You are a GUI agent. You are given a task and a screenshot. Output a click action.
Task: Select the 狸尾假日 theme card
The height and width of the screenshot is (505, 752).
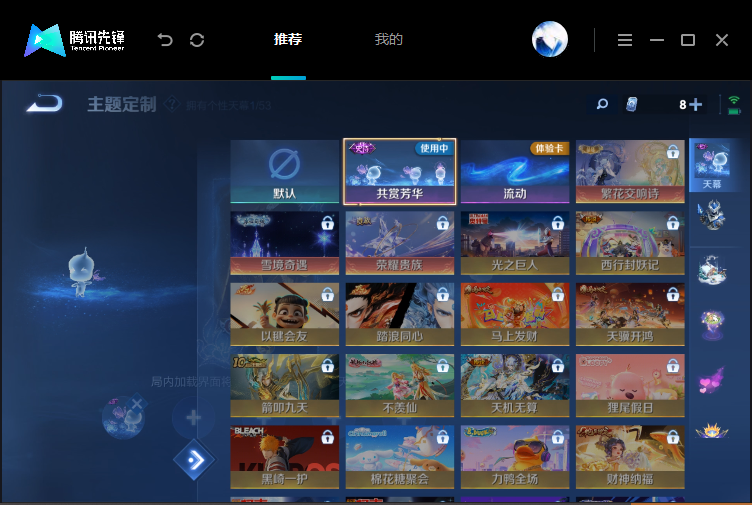point(630,386)
